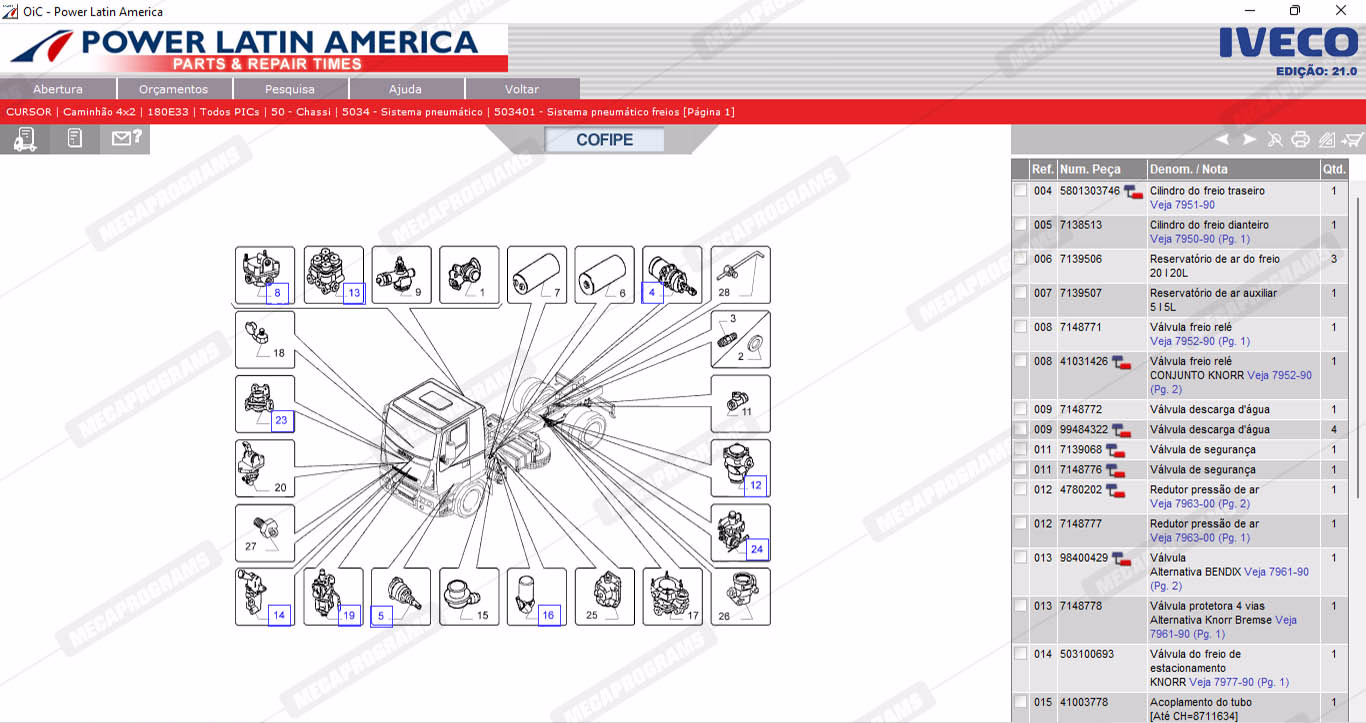
Task: Select callout 4 in the brake diagram
Action: 652,293
